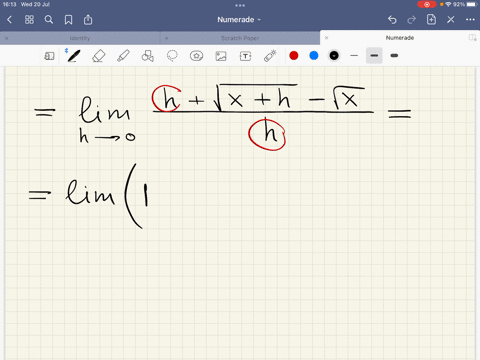Close the Numerade tab
Screen dimensions: 480x360
pyautogui.click(x=327, y=38)
